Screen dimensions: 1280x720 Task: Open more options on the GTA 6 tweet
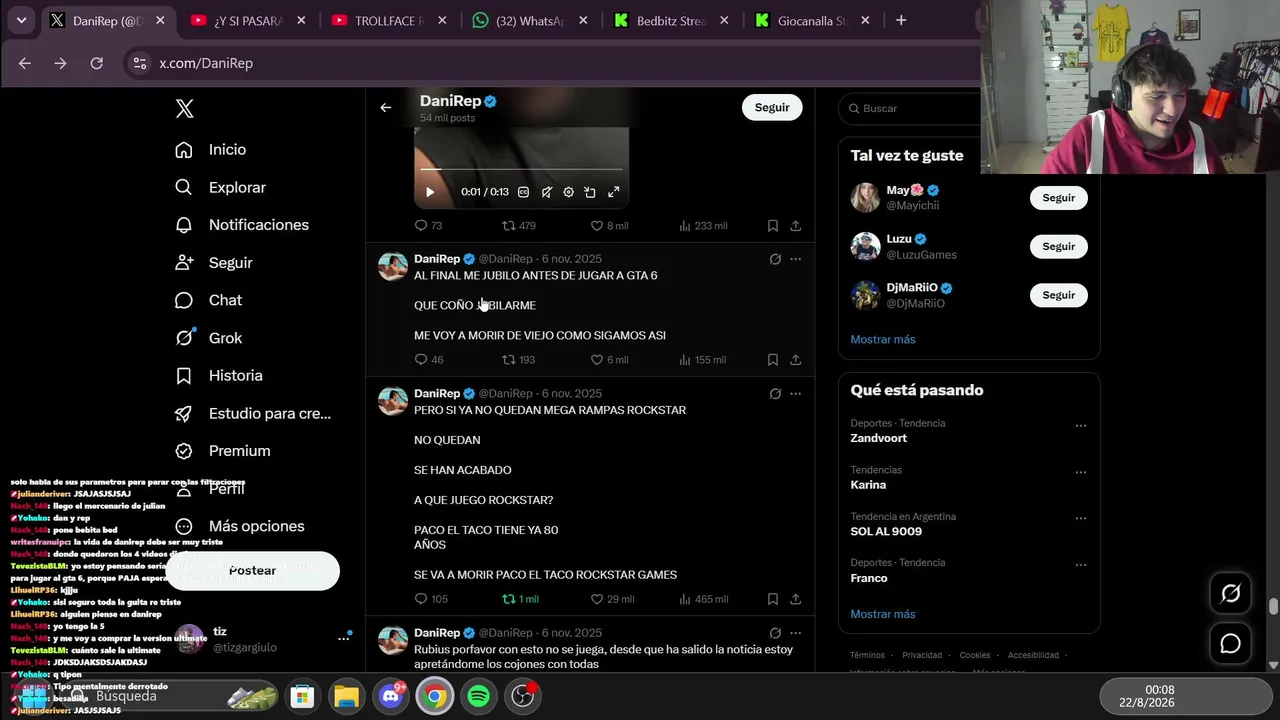tap(796, 259)
